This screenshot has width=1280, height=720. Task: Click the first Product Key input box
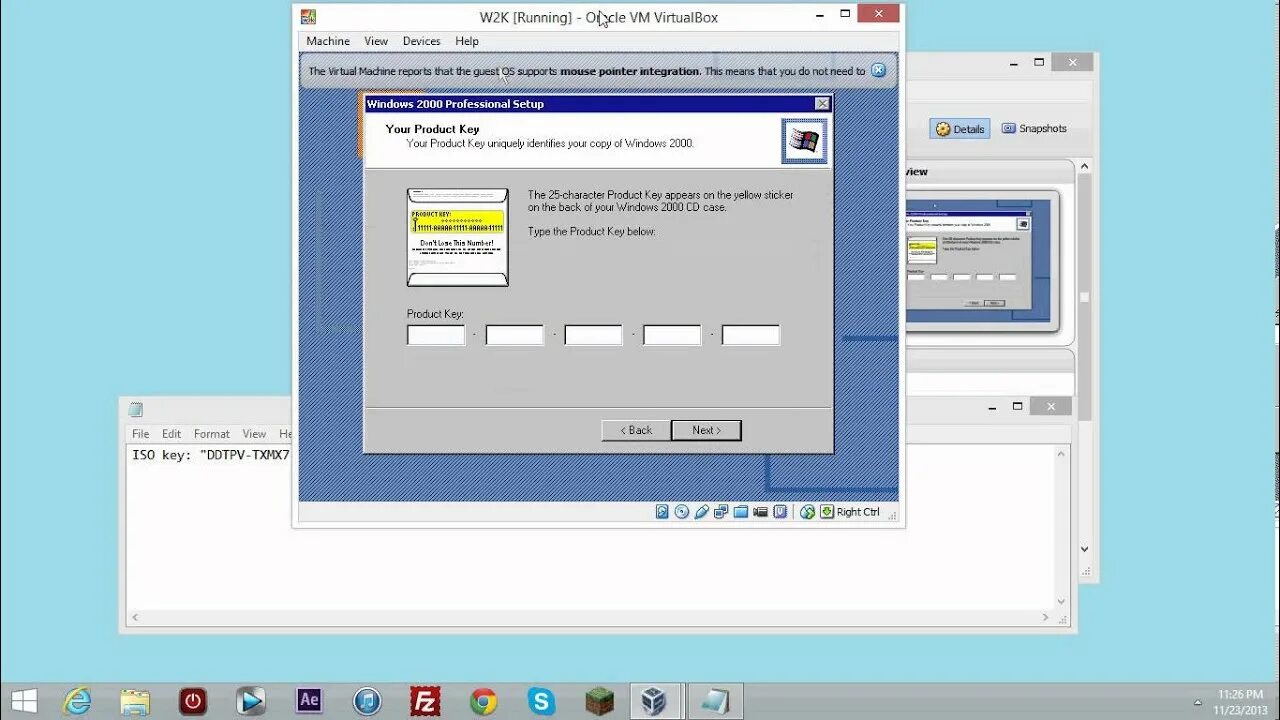[x=436, y=335]
